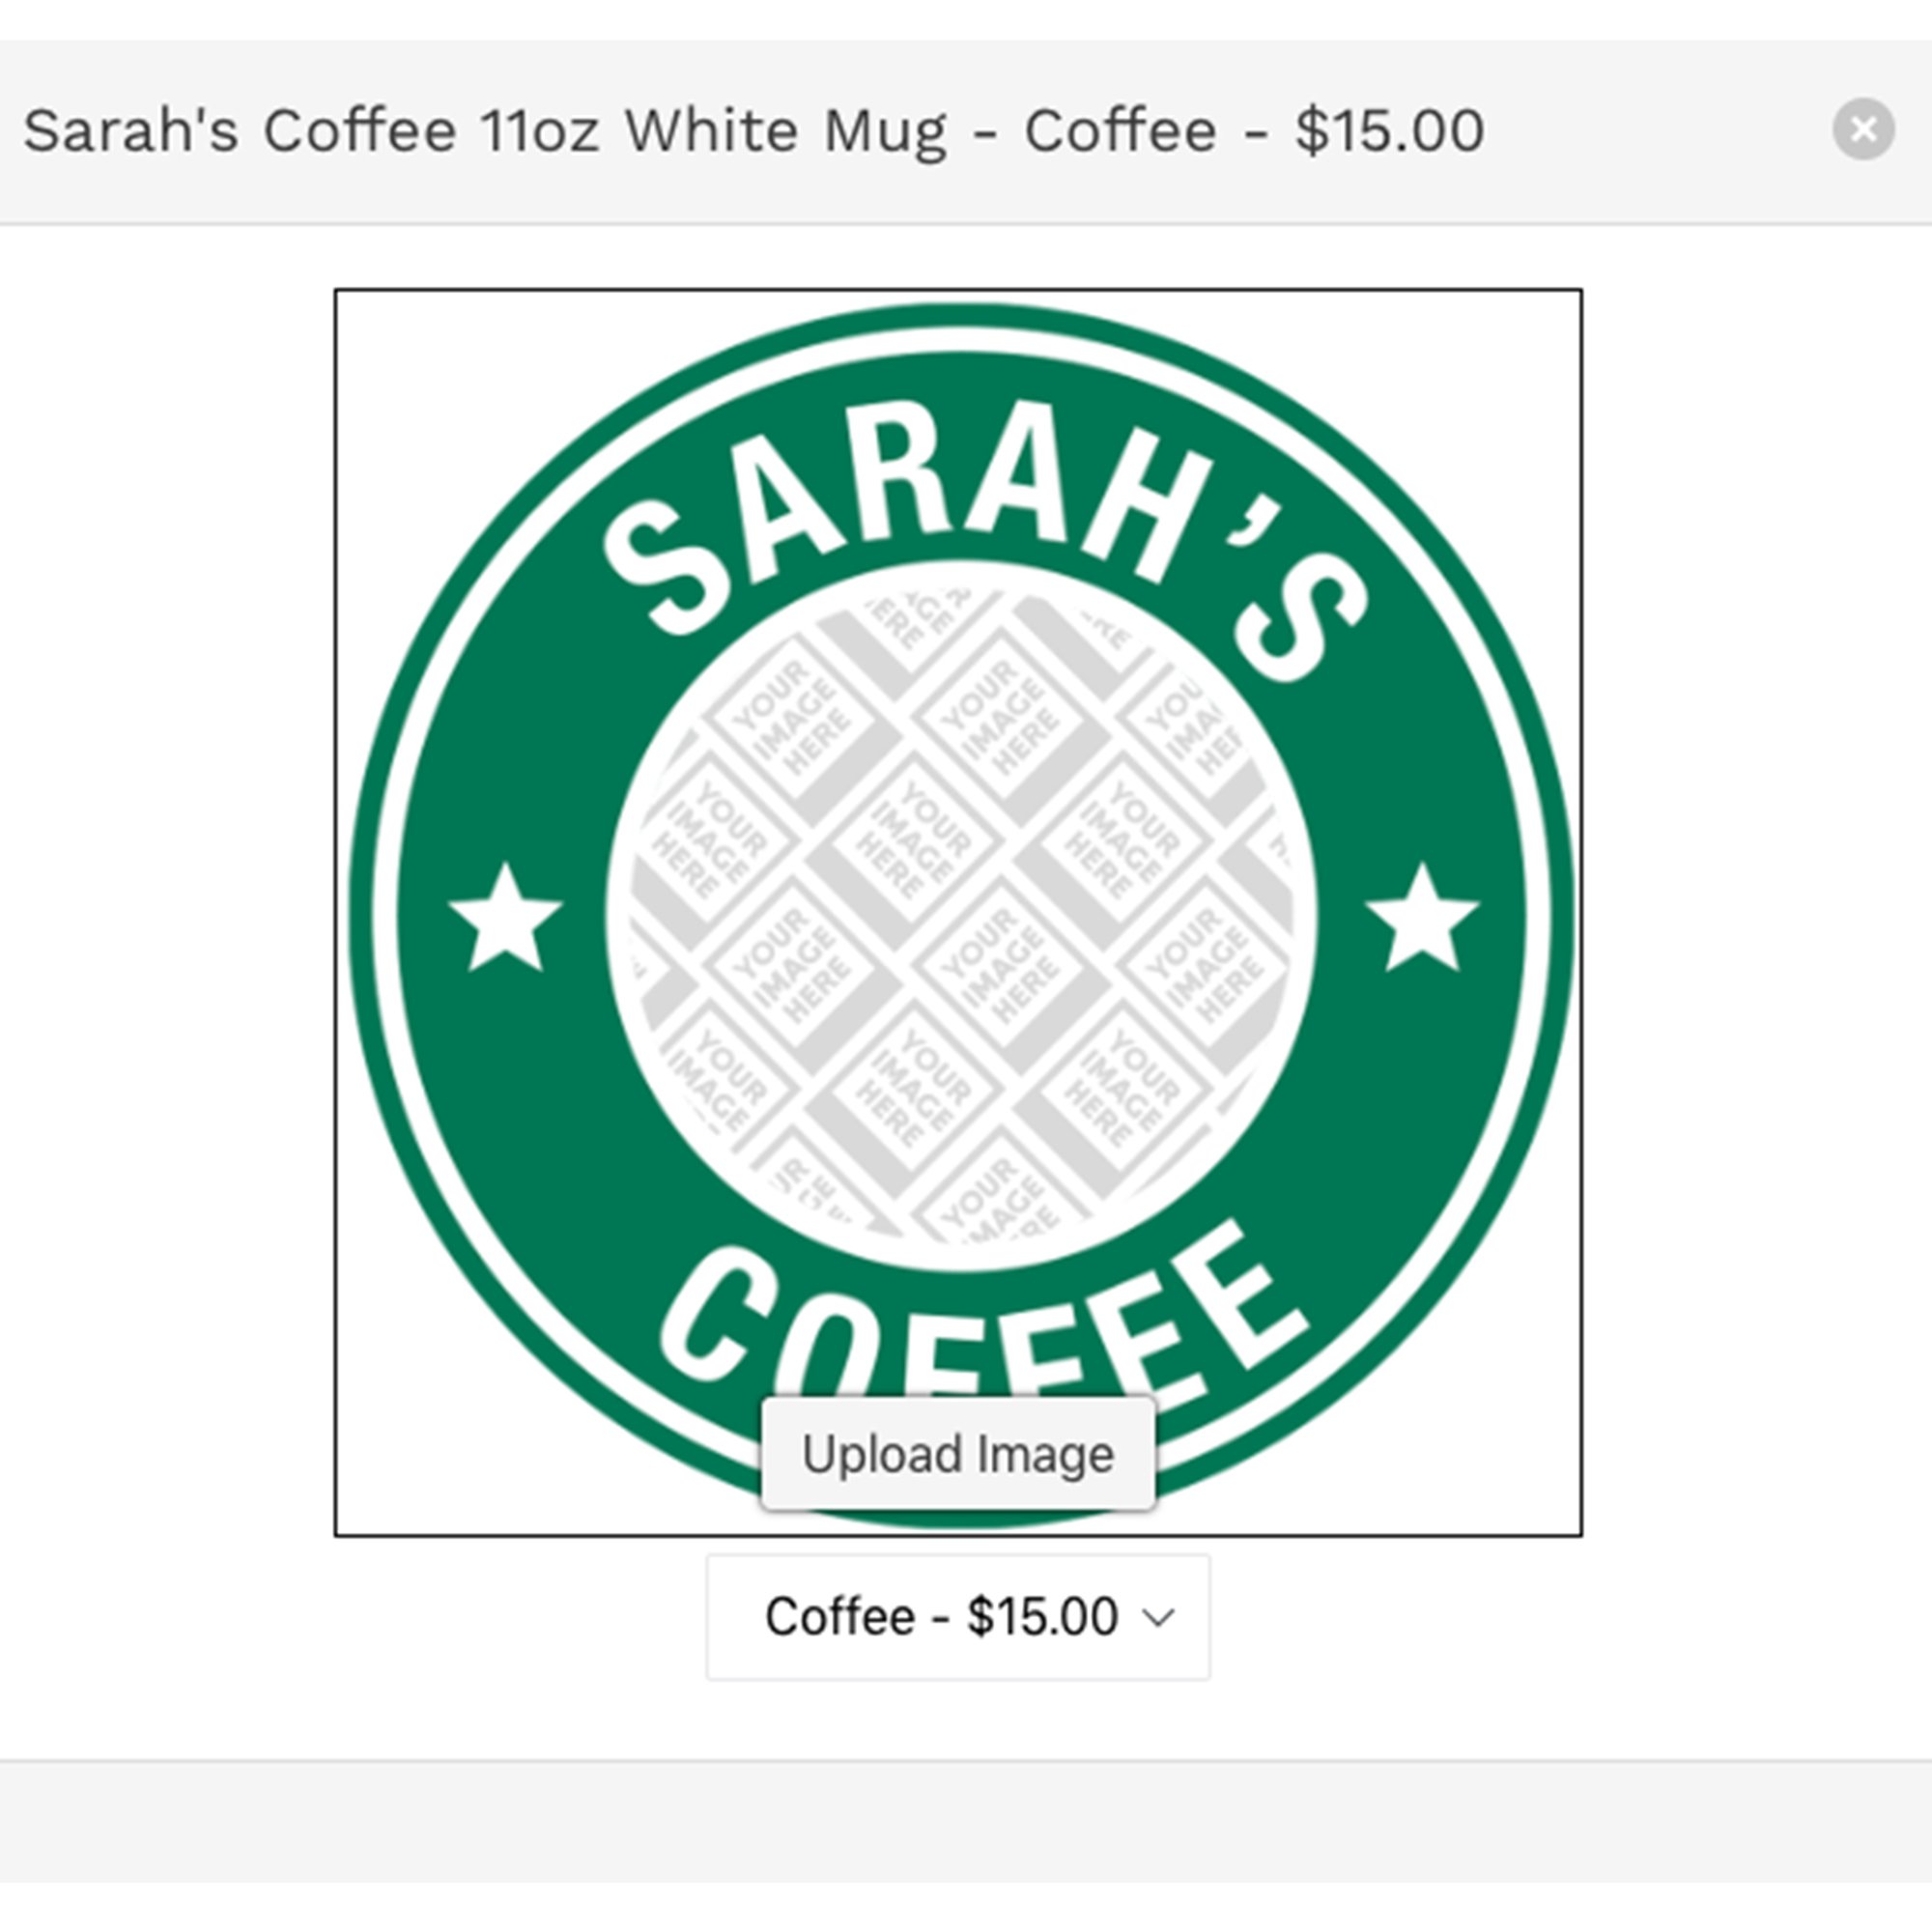Select the SARAH'S text on the logo
1932x1932 pixels.
[x=985, y=540]
